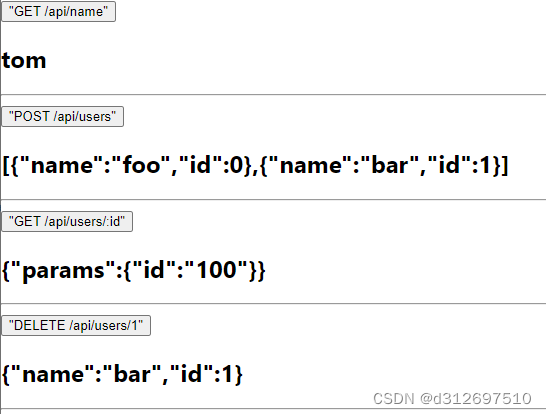This screenshot has height=414, width=546.
Task: Click the {"name":"bar","id":1} delete response
Action: click(122, 374)
